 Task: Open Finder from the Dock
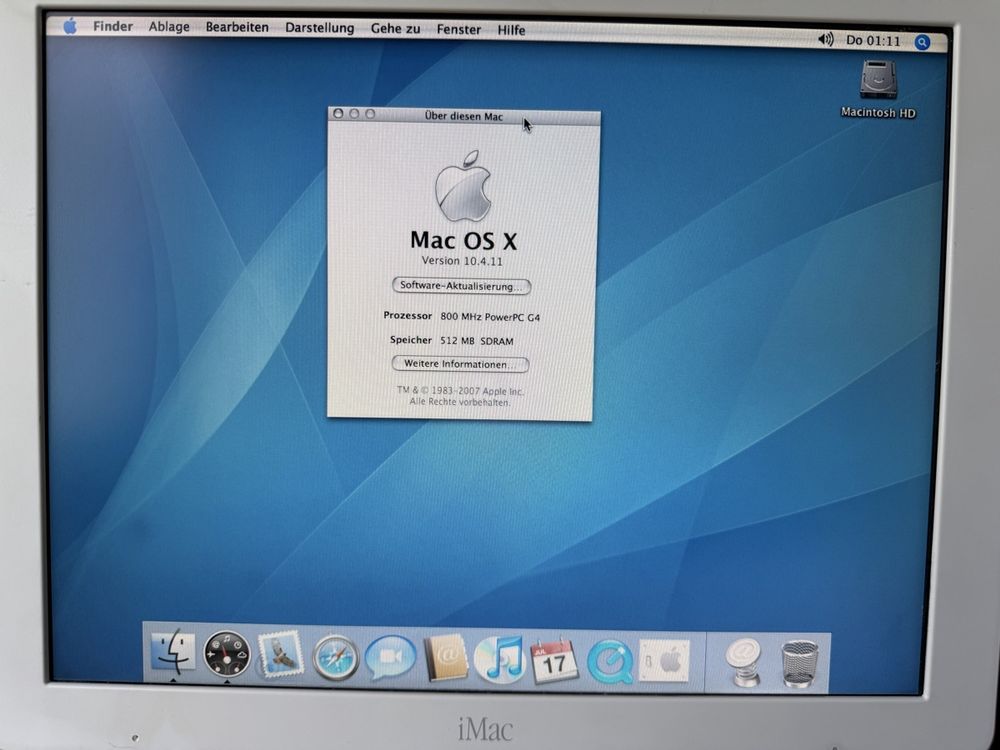coord(173,652)
